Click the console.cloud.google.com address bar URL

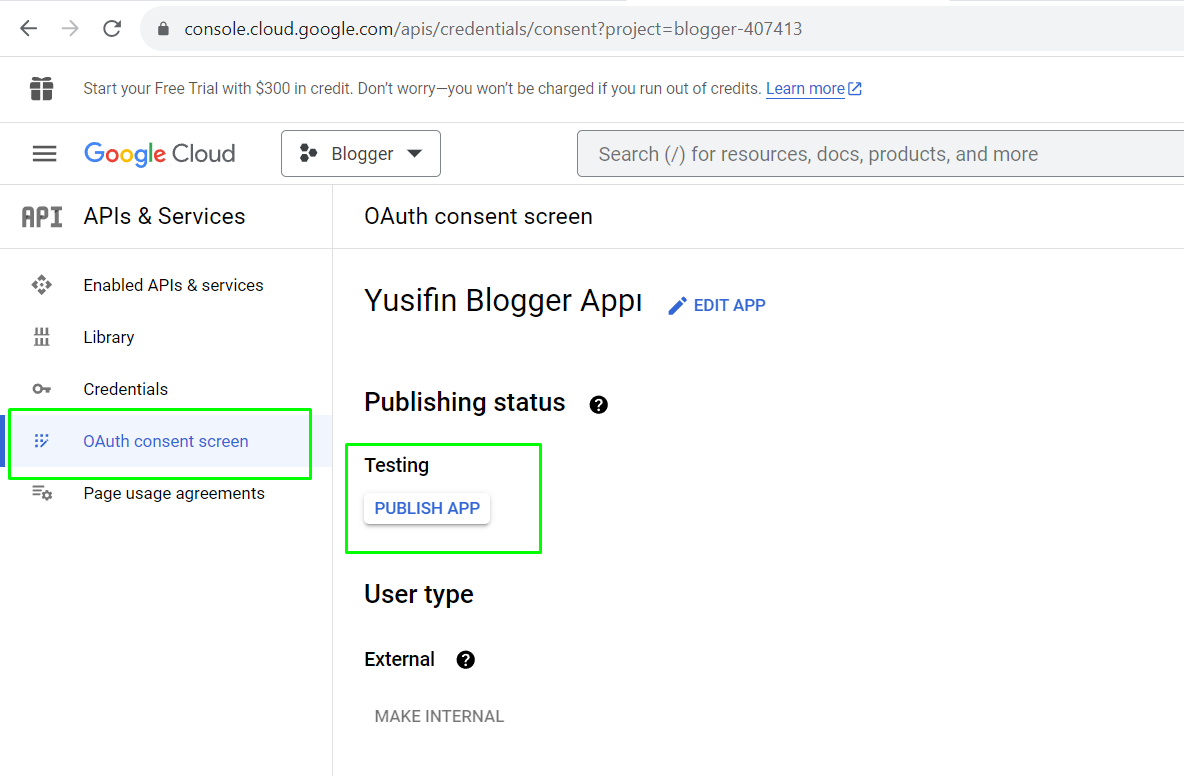[493, 29]
